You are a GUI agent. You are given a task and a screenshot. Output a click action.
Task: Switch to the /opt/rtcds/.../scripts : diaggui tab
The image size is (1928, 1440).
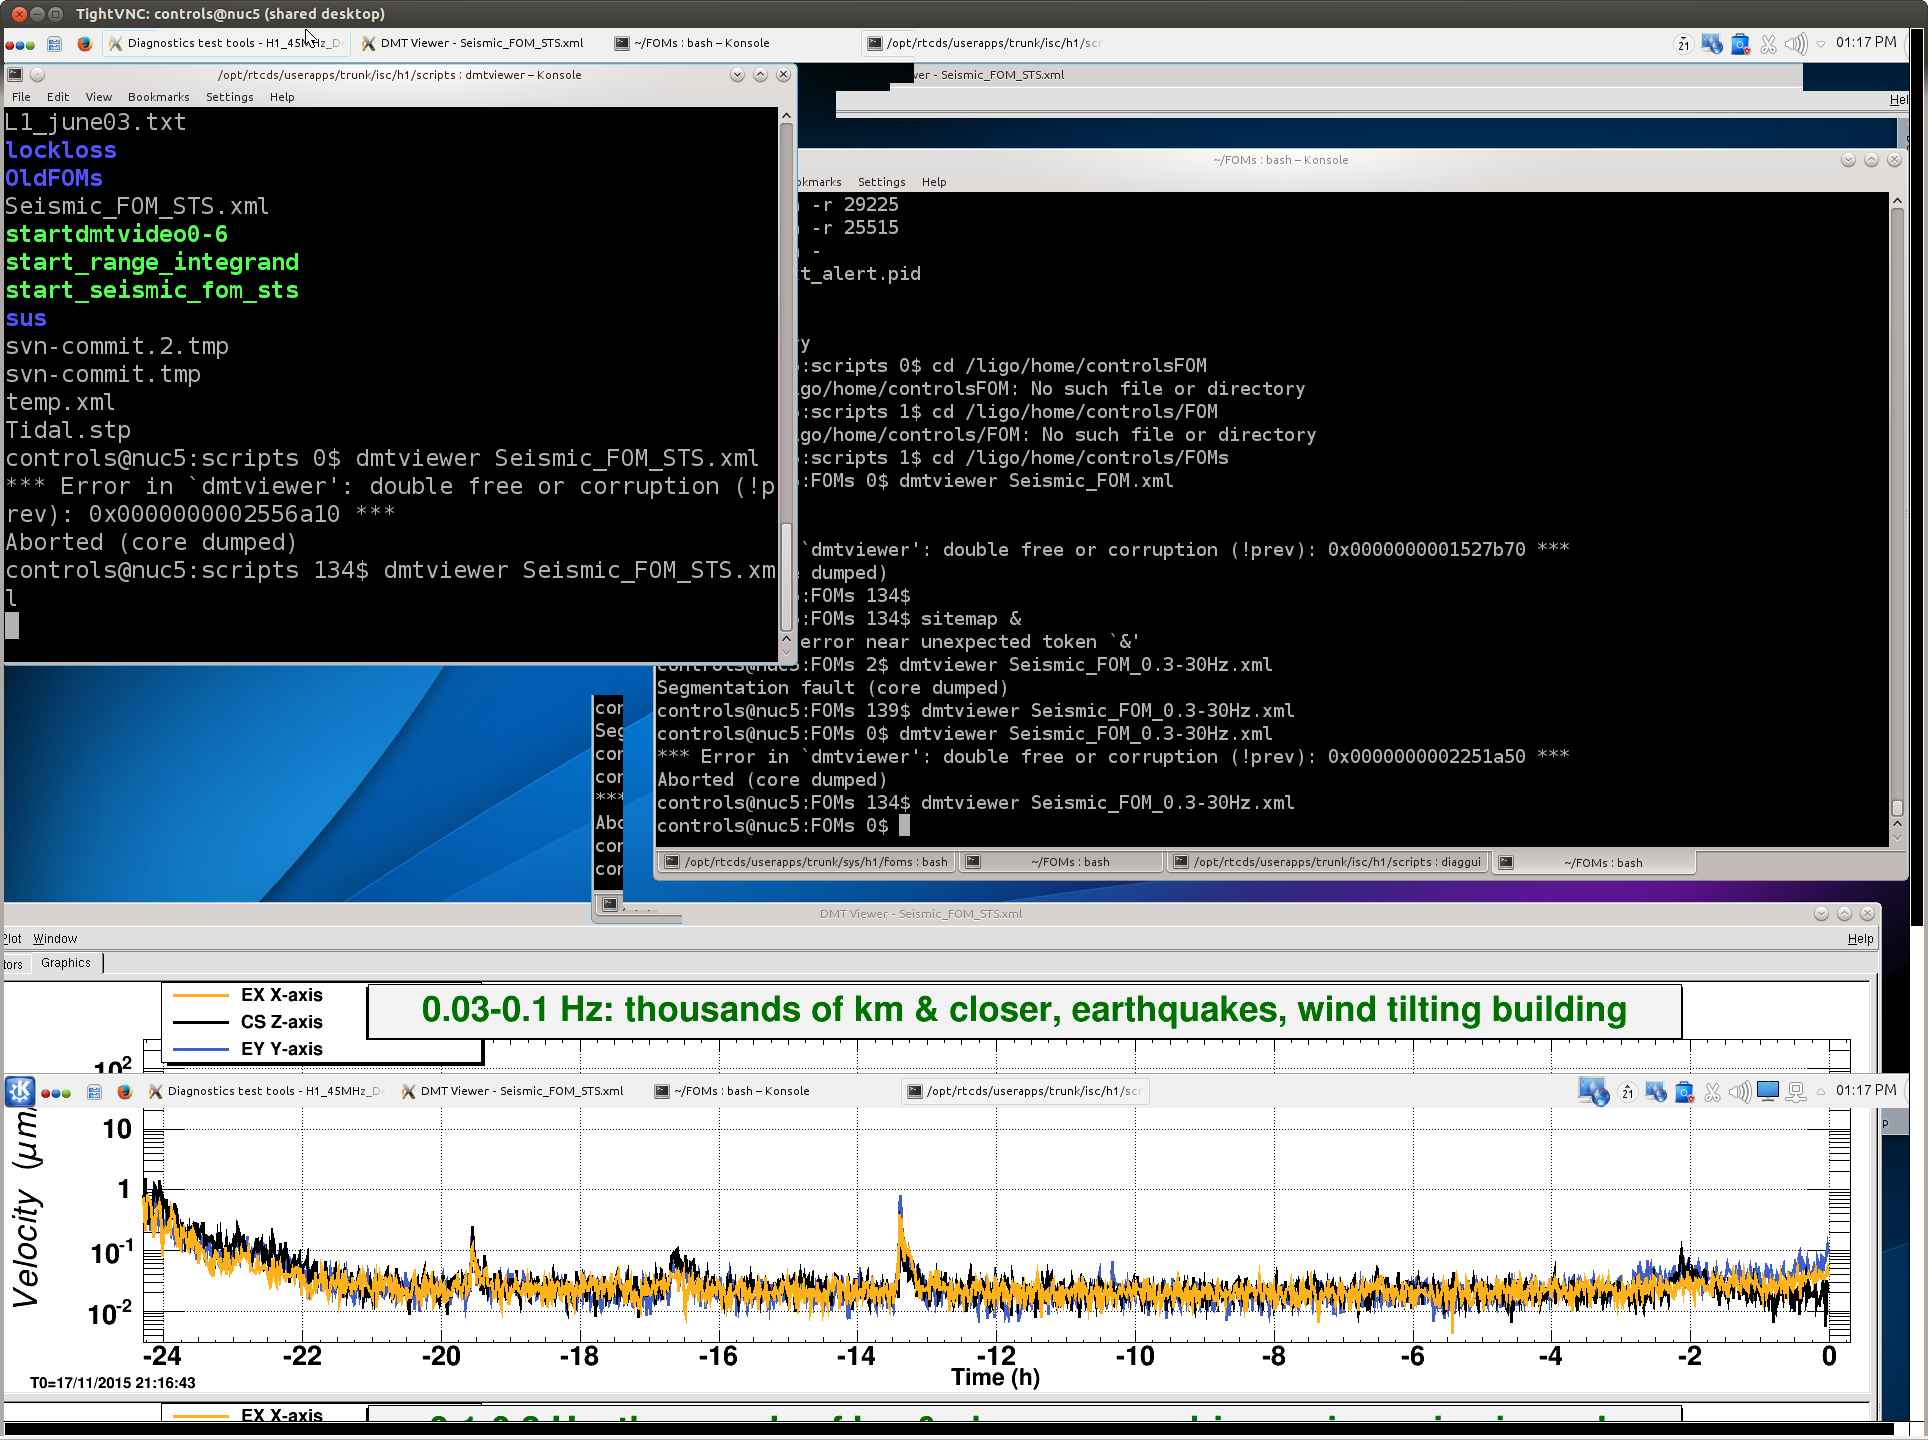[1327, 862]
